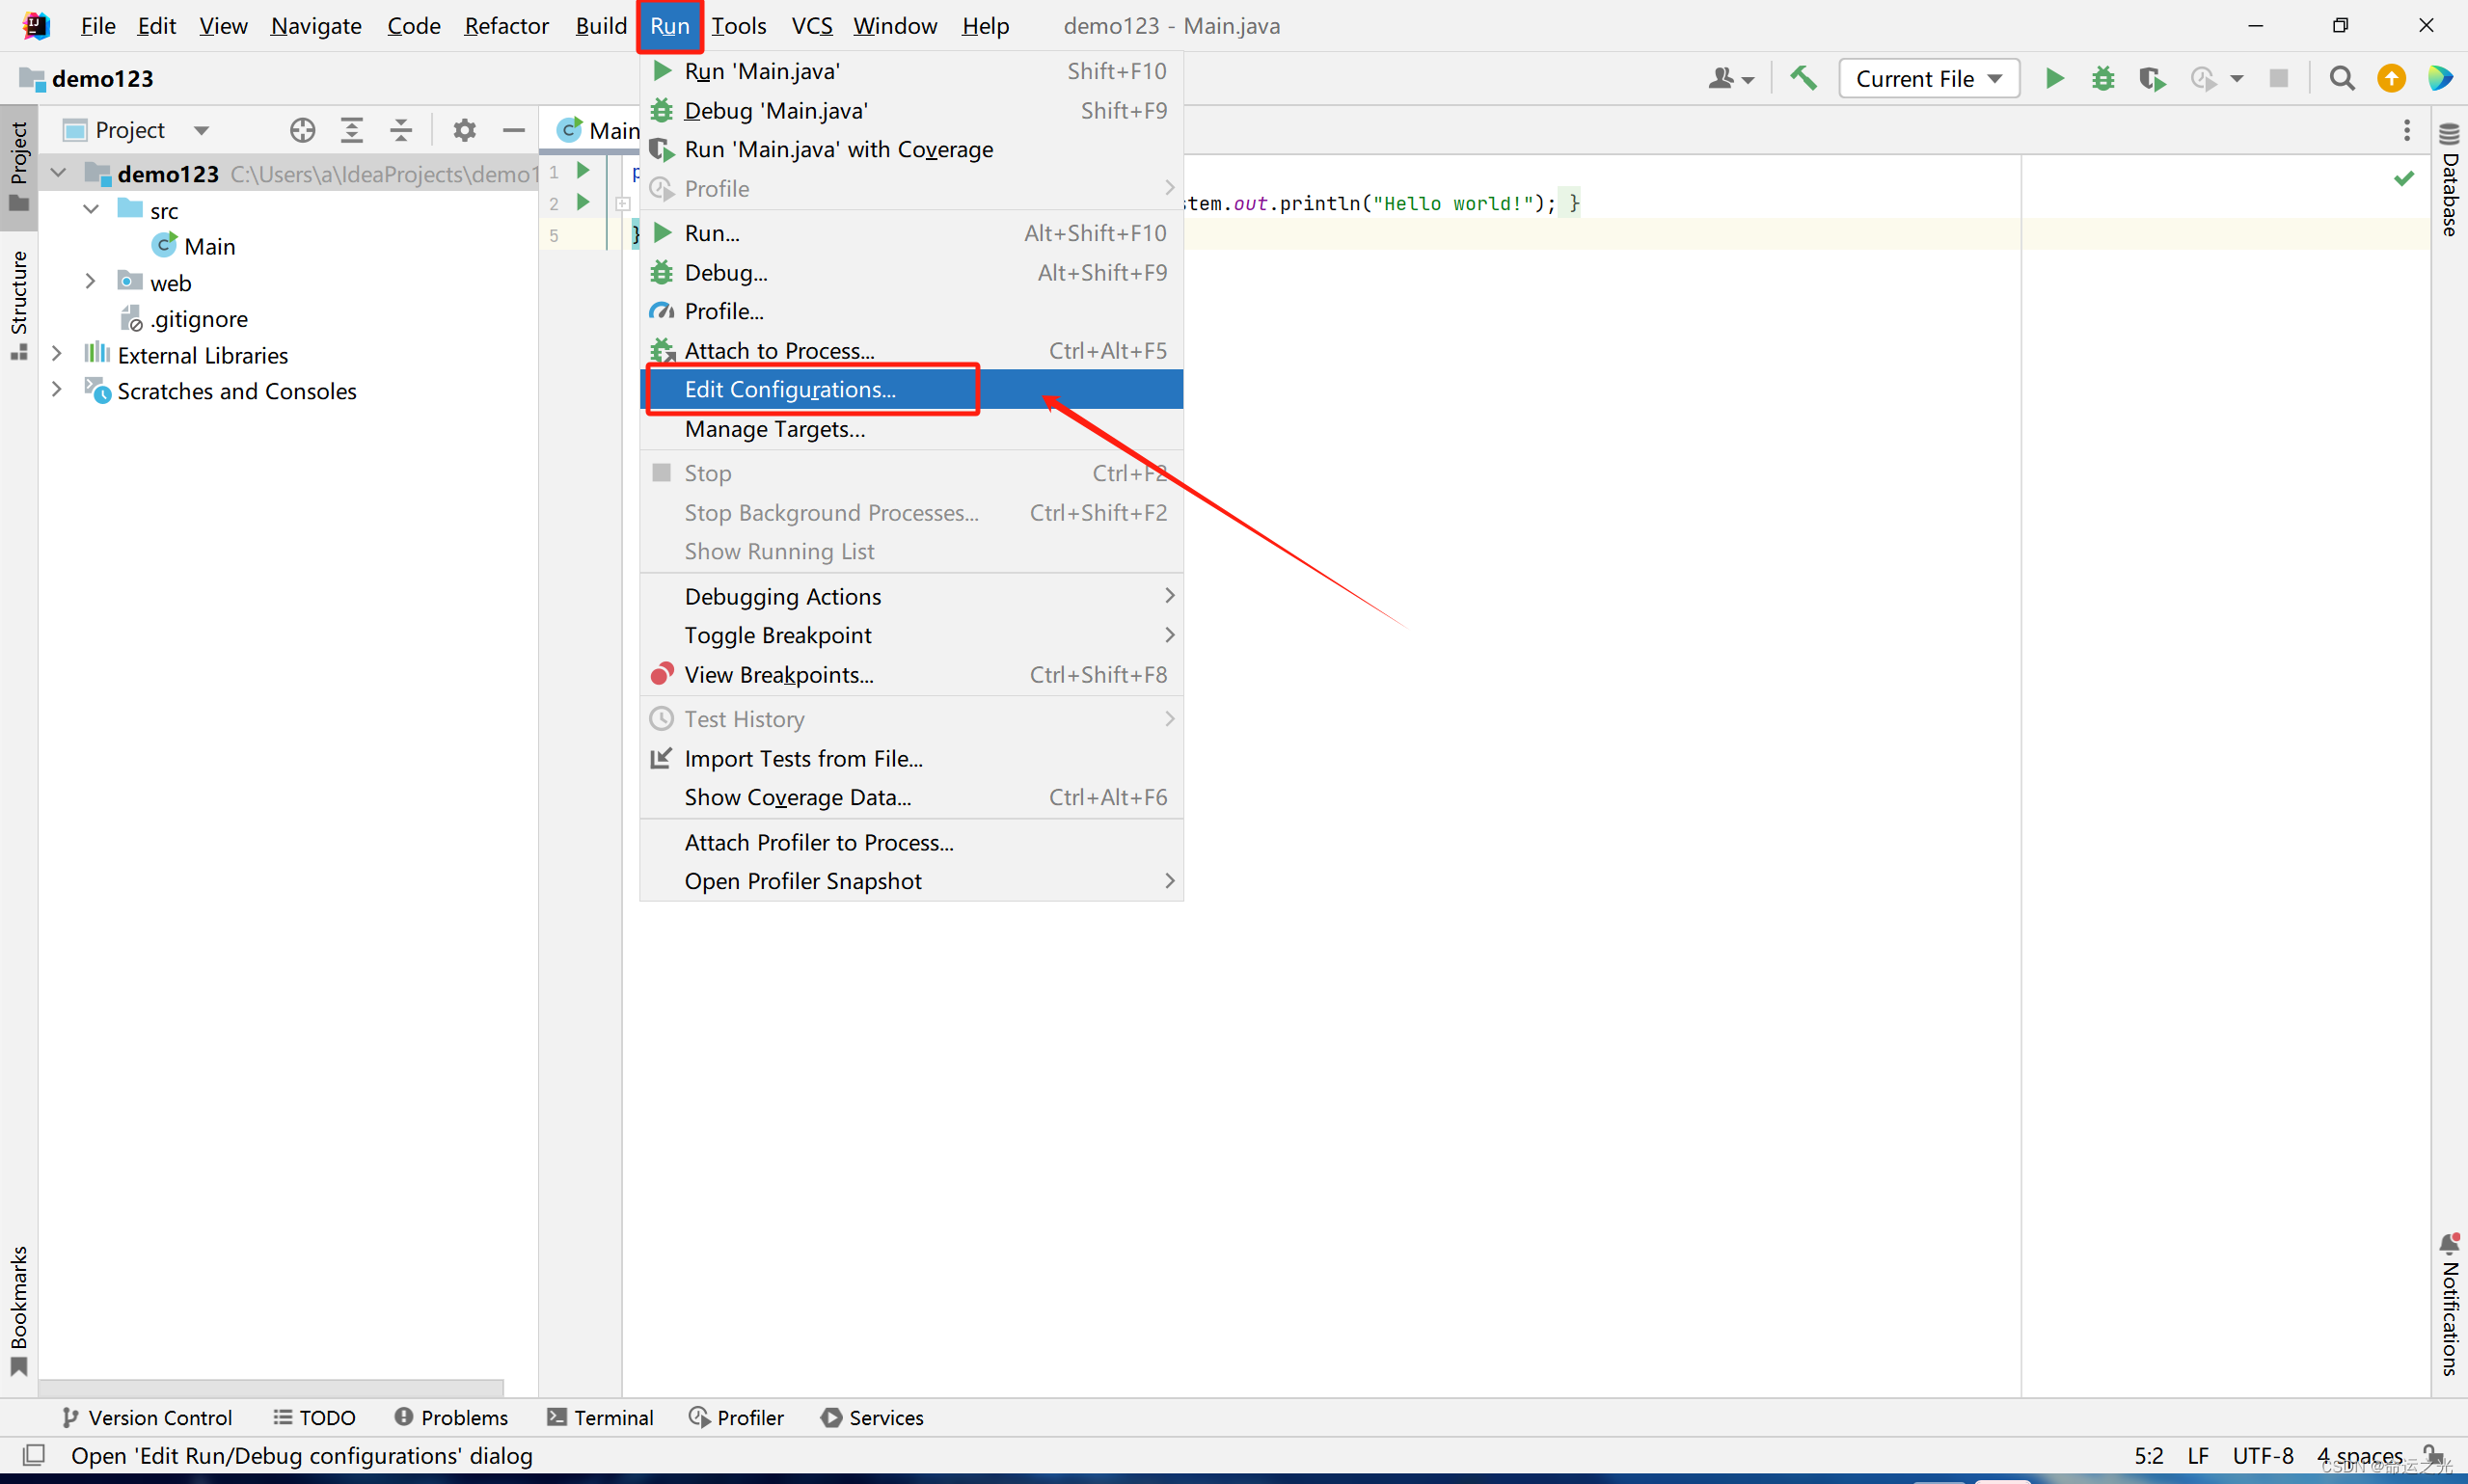Expand External Libraries in project tree
This screenshot has width=2468, height=1484.
[x=62, y=354]
